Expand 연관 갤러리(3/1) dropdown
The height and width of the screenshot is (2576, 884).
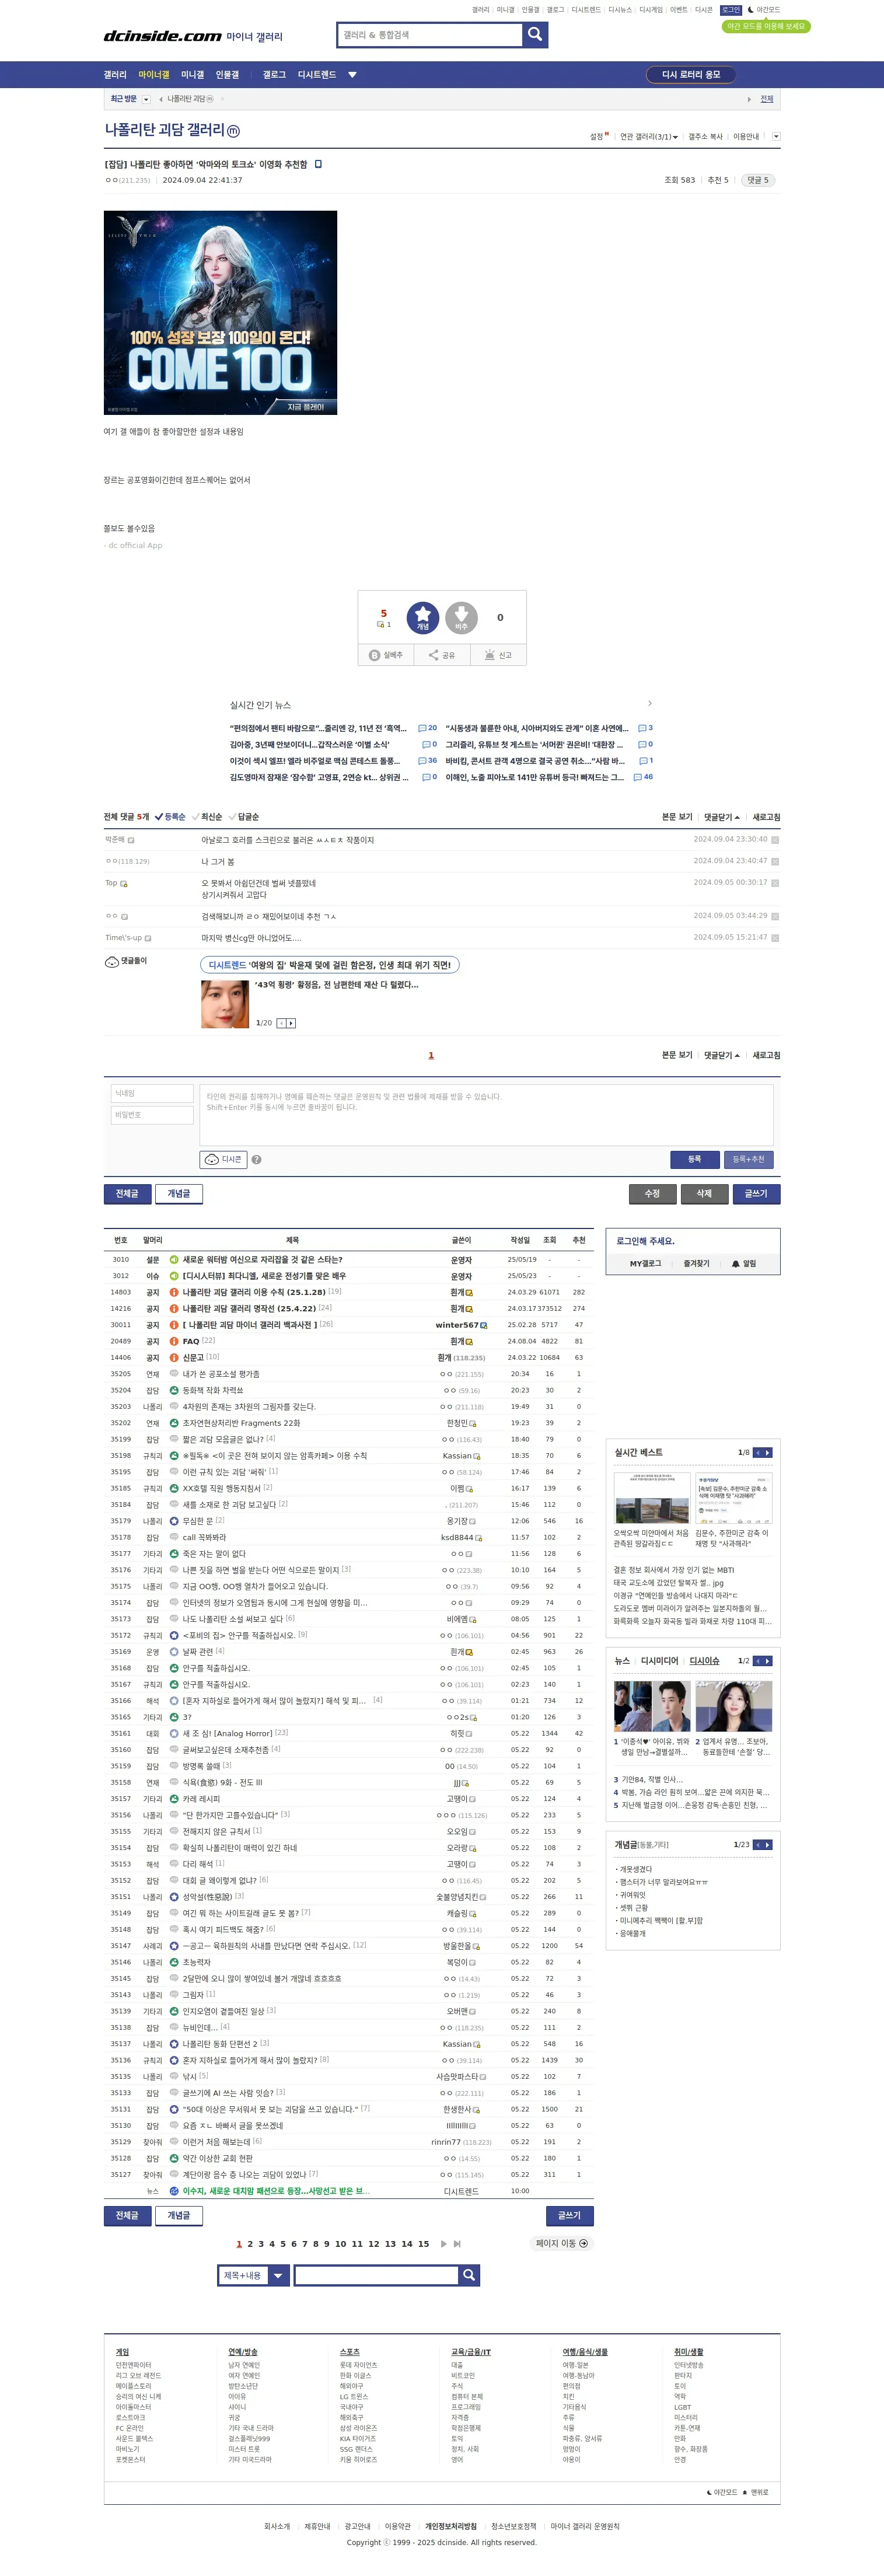(649, 137)
